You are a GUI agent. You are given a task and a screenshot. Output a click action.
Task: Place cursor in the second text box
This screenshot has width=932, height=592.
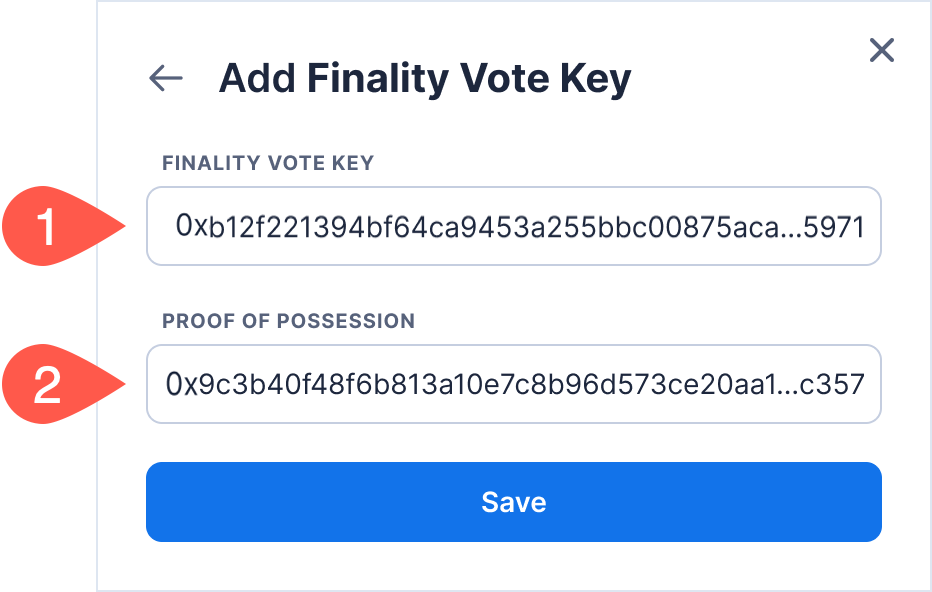point(513,384)
